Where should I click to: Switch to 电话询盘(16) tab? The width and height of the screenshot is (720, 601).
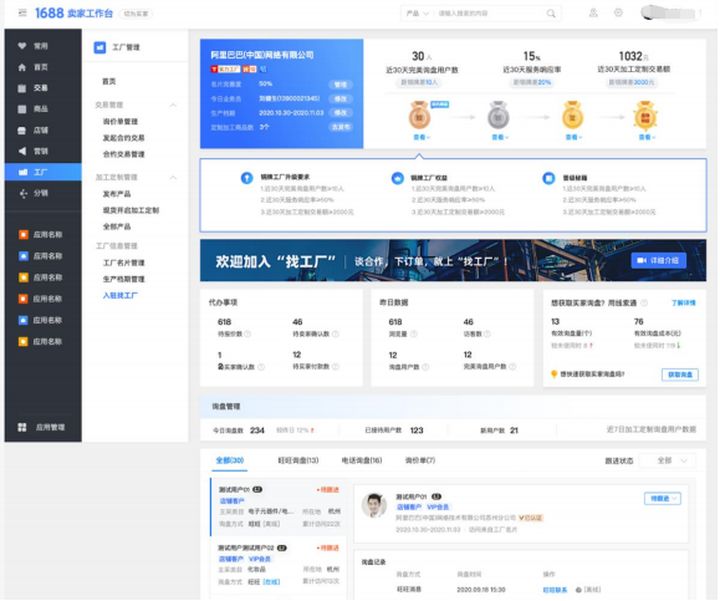pos(361,460)
